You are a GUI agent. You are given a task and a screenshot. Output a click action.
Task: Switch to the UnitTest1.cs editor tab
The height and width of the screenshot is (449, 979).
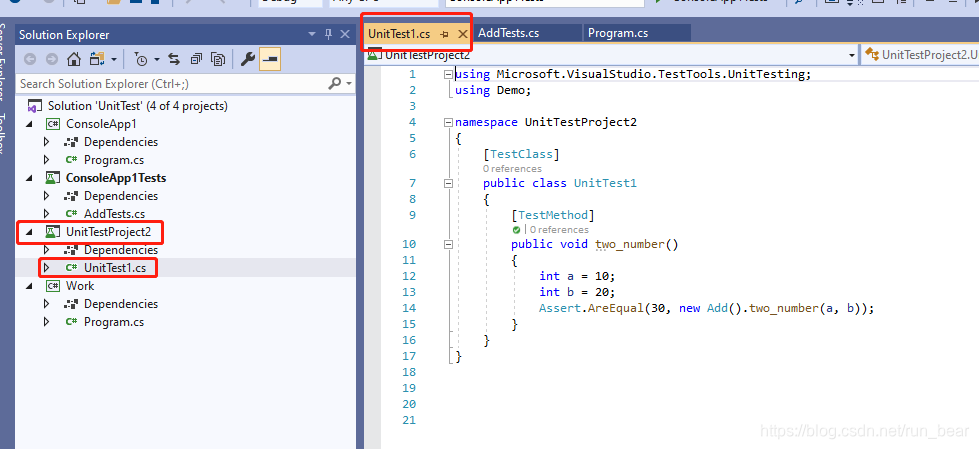point(399,34)
